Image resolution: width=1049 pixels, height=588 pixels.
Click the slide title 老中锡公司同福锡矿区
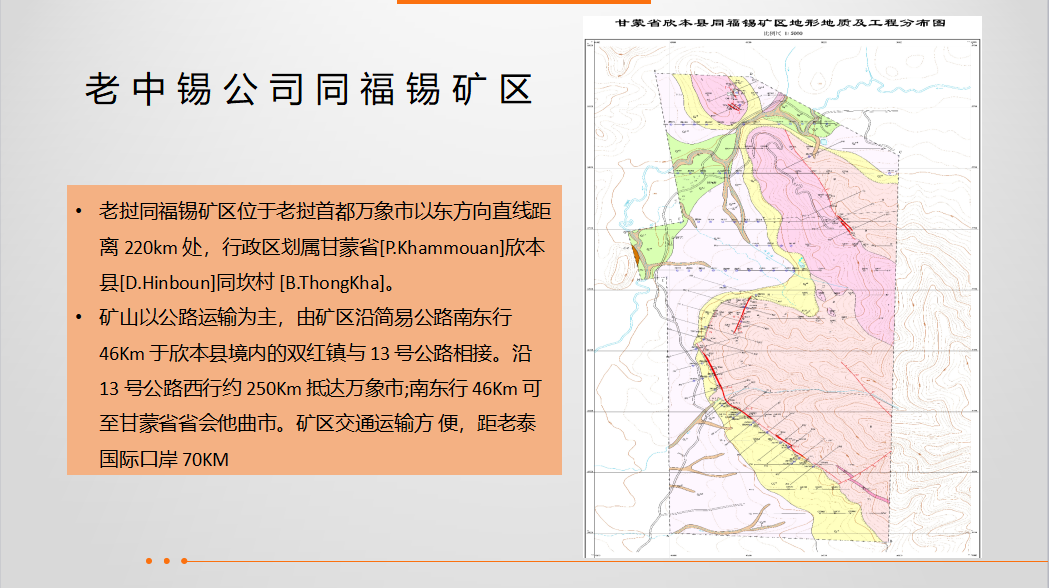point(307,89)
